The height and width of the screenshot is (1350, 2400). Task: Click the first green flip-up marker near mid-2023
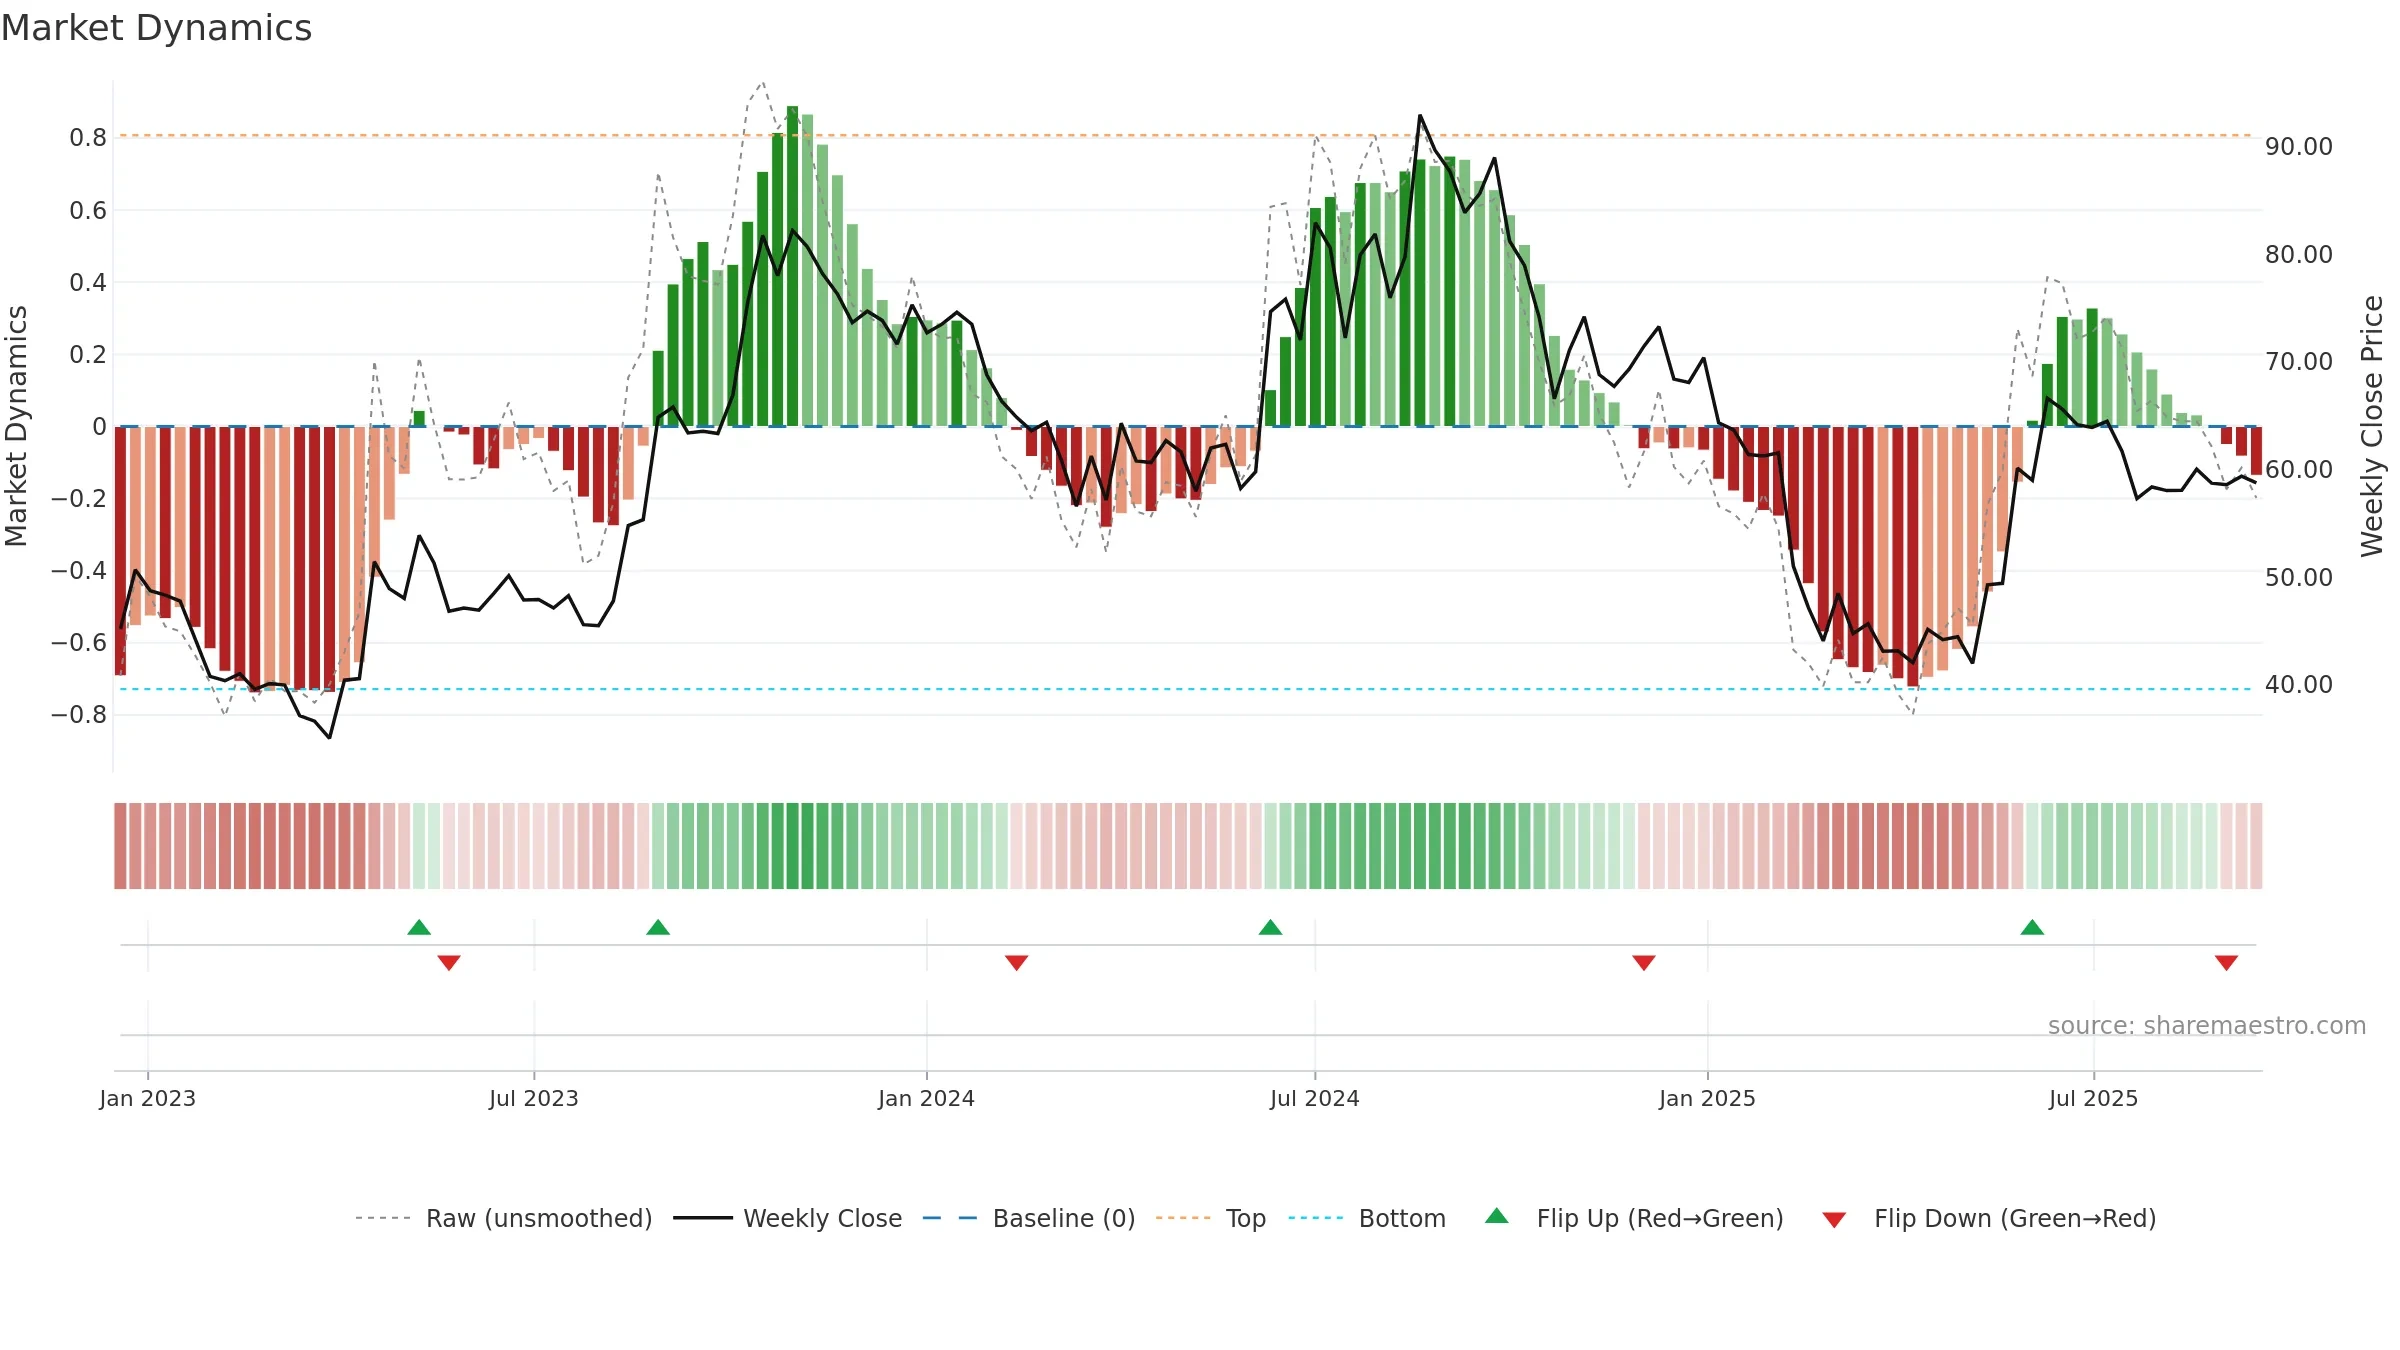pos(419,927)
